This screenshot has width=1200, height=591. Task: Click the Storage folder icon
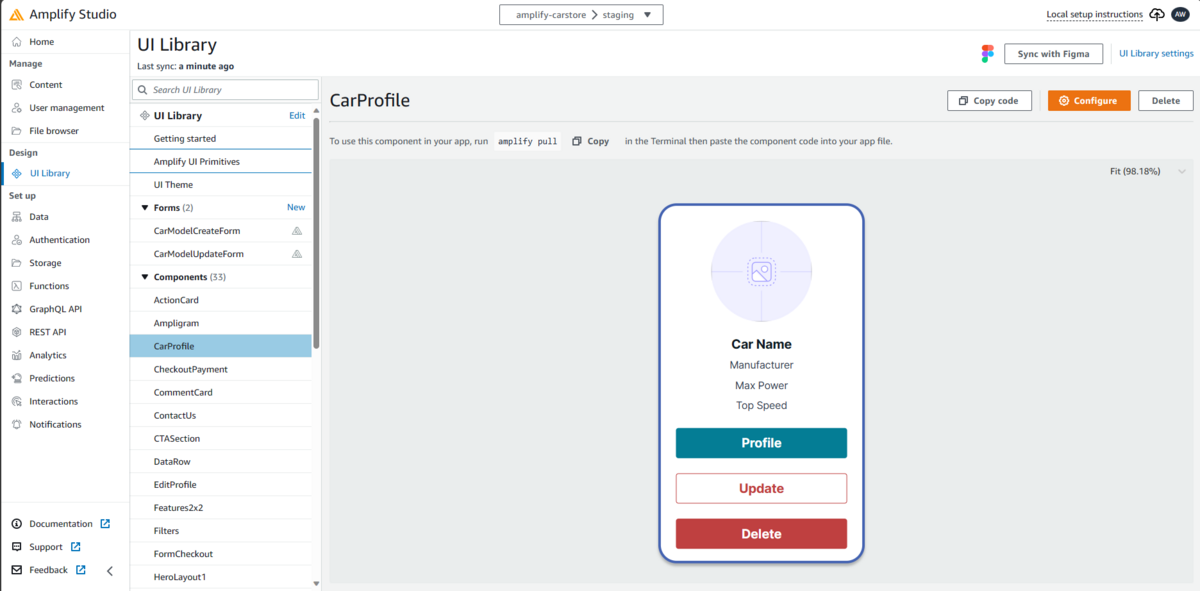(x=17, y=263)
